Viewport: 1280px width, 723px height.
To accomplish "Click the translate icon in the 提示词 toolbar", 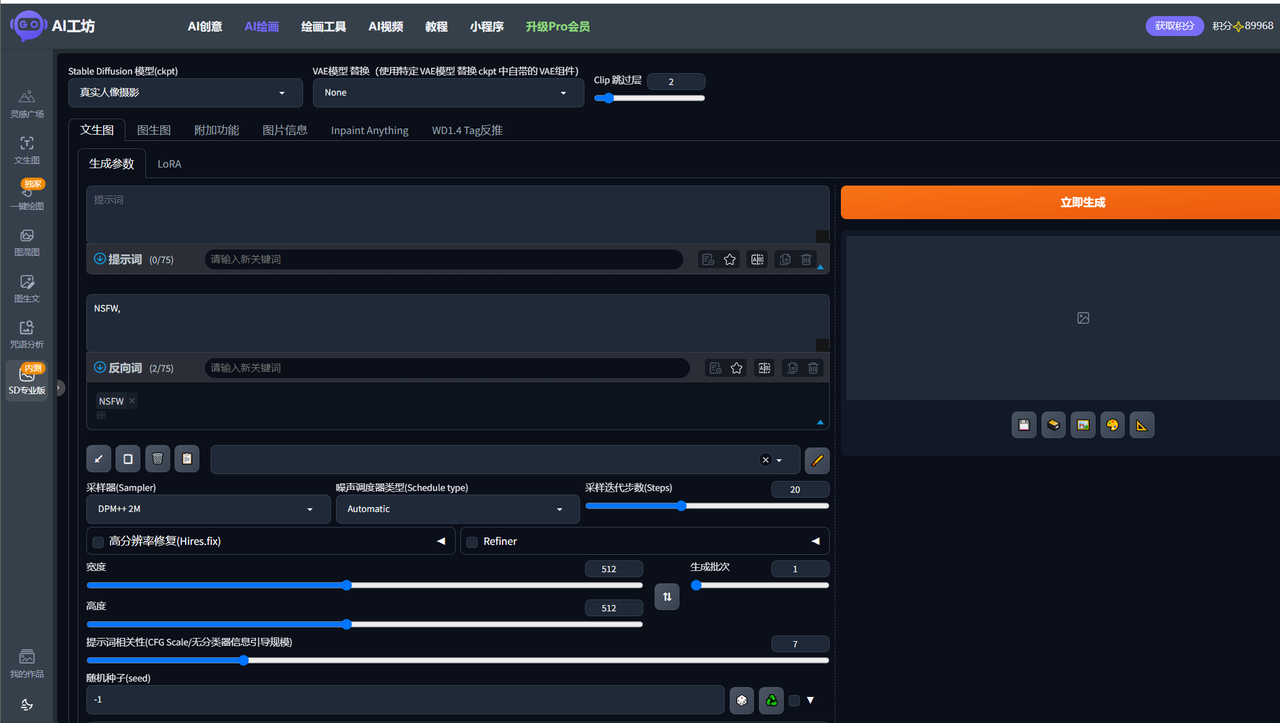I will click(758, 260).
